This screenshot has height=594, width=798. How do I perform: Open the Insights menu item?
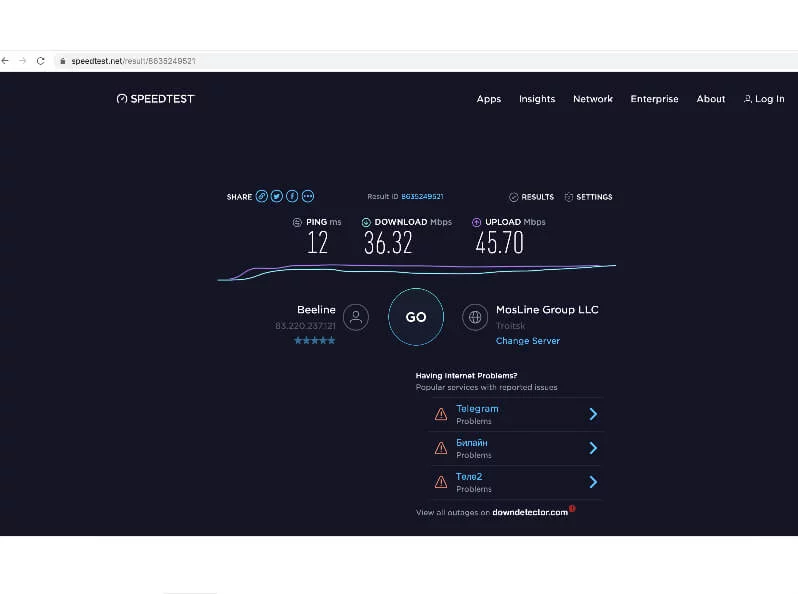(x=537, y=99)
